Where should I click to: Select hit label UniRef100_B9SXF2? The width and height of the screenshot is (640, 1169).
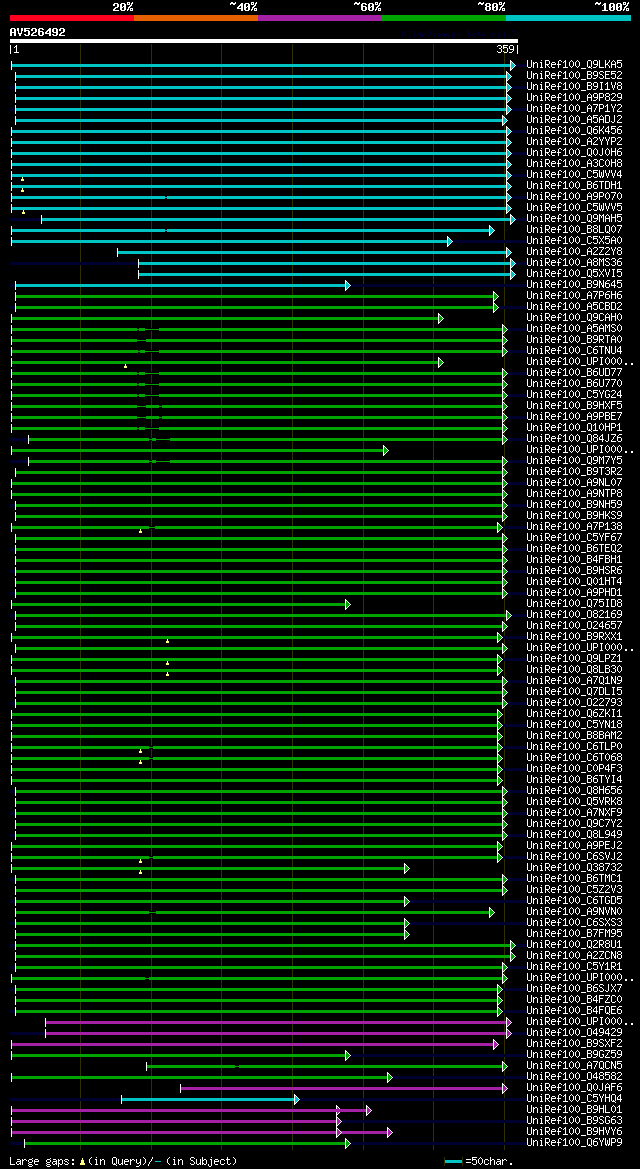pos(574,1043)
